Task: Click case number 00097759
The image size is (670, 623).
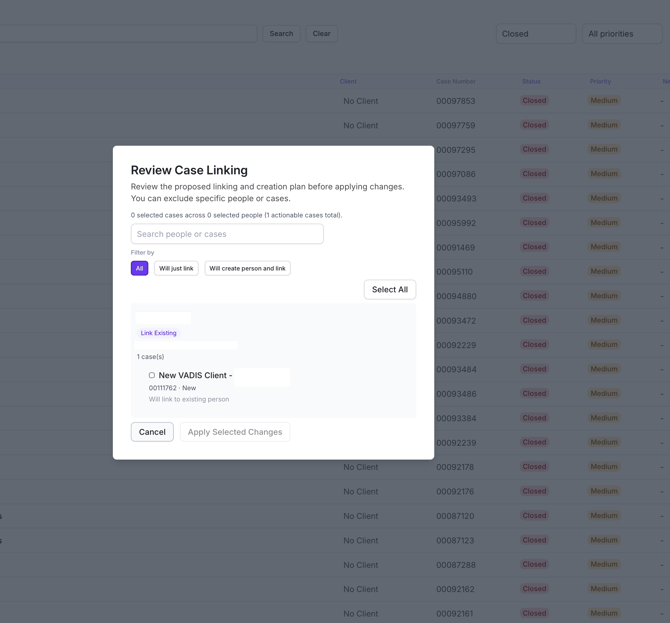Action: [455, 126]
